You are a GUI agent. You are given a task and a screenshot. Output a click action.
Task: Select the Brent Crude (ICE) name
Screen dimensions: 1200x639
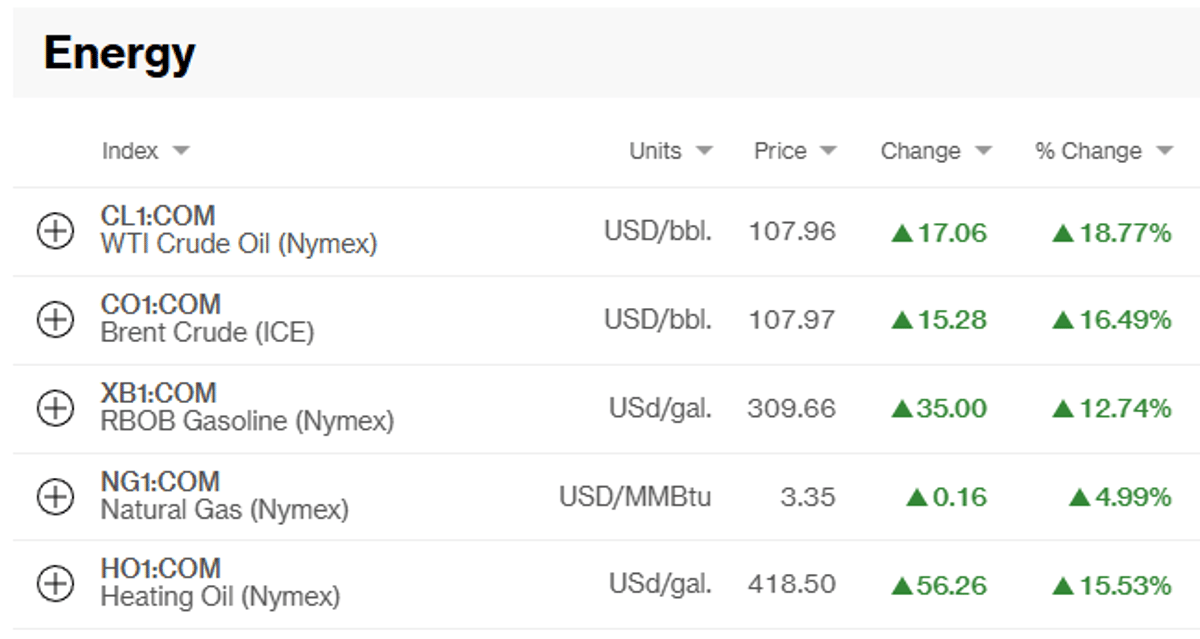click(x=207, y=332)
